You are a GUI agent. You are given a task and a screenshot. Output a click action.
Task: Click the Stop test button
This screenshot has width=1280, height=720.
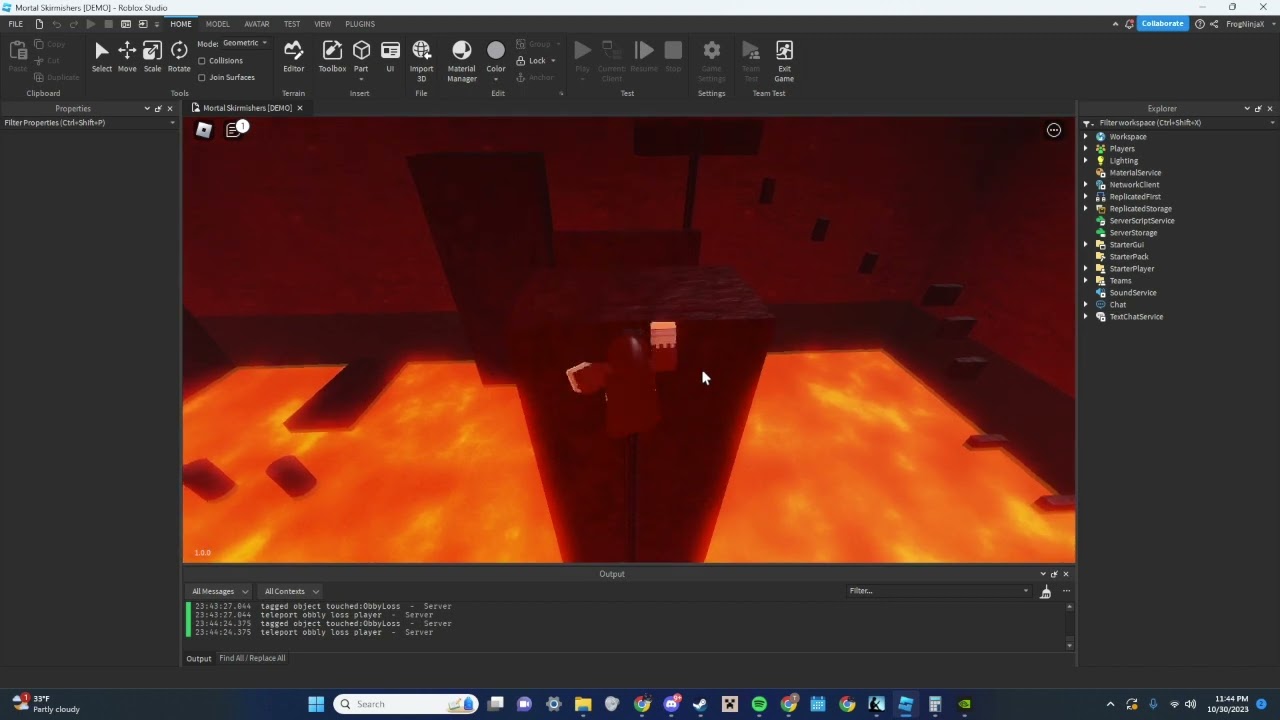pos(673,57)
